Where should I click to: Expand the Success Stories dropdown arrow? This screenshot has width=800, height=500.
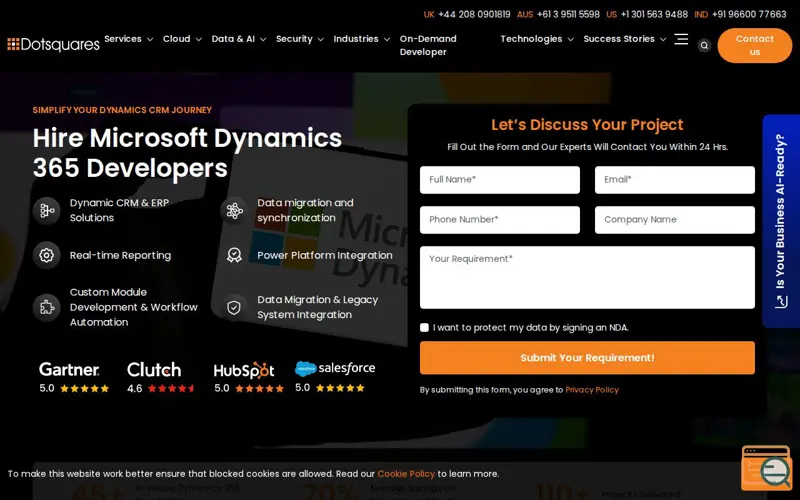(x=663, y=39)
